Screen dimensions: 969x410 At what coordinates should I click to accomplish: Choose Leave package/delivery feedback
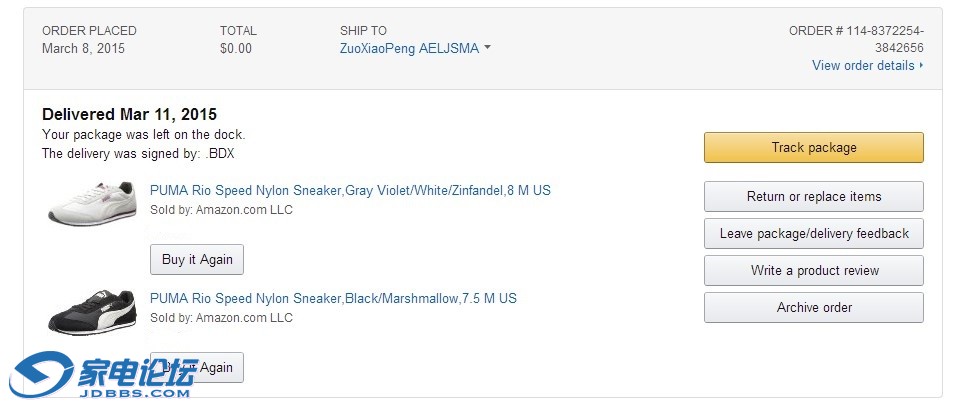pyautogui.click(x=814, y=234)
